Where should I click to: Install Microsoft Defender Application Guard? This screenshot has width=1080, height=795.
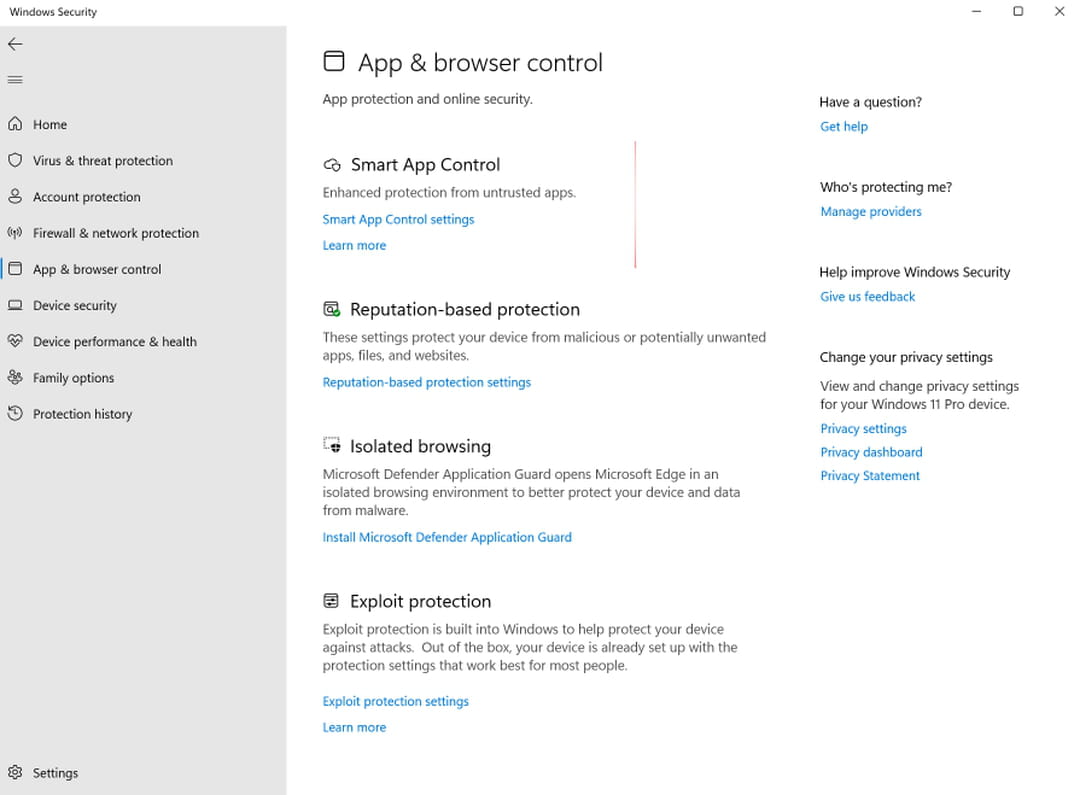point(447,537)
